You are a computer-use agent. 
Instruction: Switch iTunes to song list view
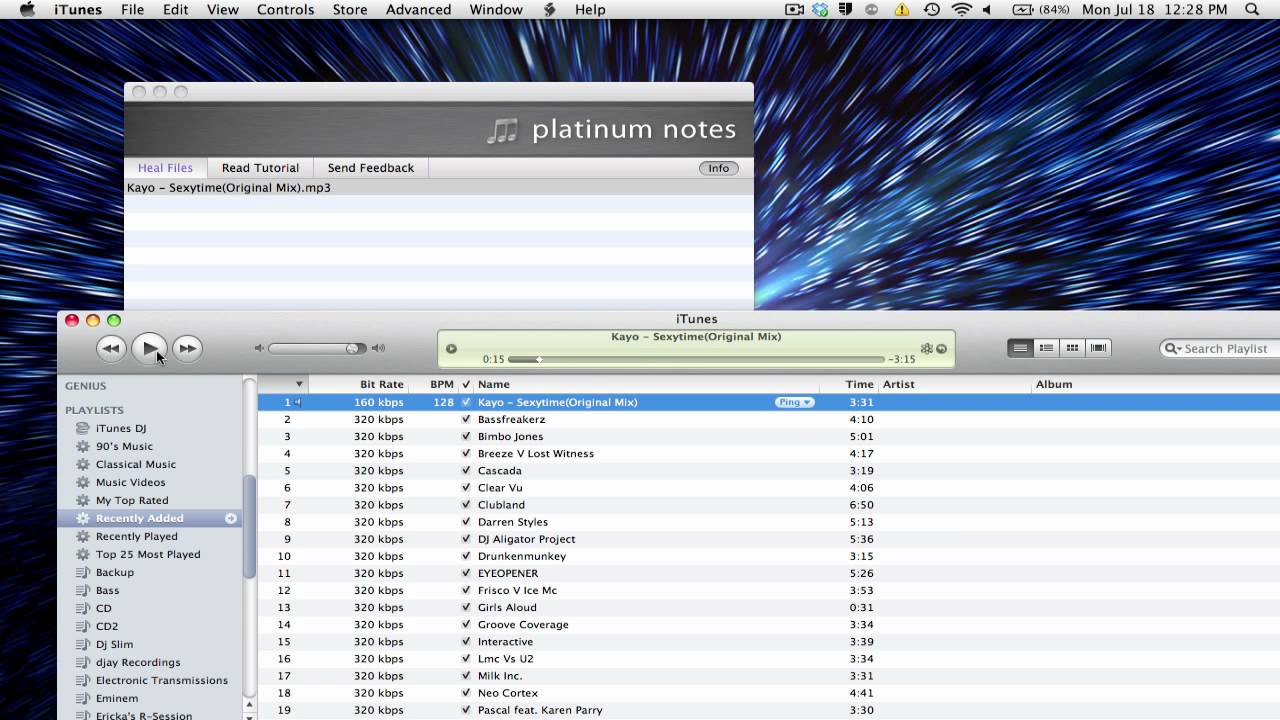1020,348
